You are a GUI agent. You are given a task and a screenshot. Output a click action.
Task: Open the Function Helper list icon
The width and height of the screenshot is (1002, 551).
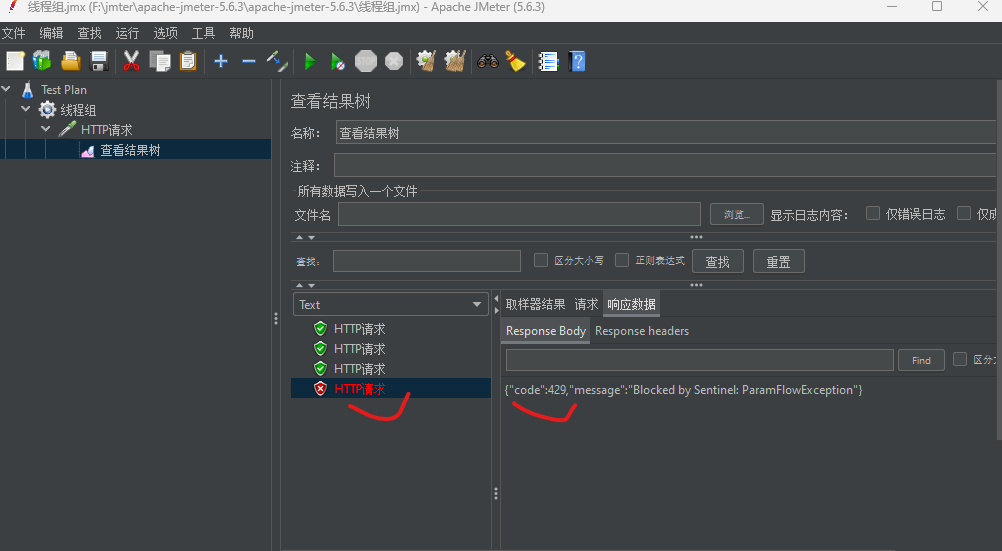point(548,61)
